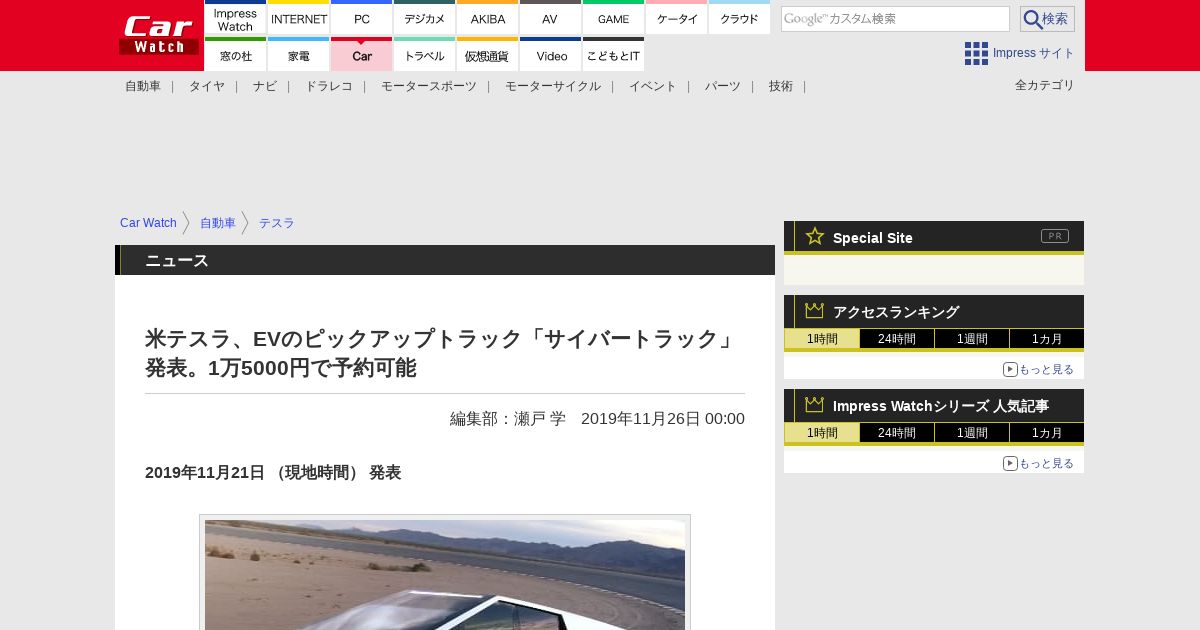Select the モーターサイクル category menu item
The height and width of the screenshot is (630, 1200).
click(553, 86)
